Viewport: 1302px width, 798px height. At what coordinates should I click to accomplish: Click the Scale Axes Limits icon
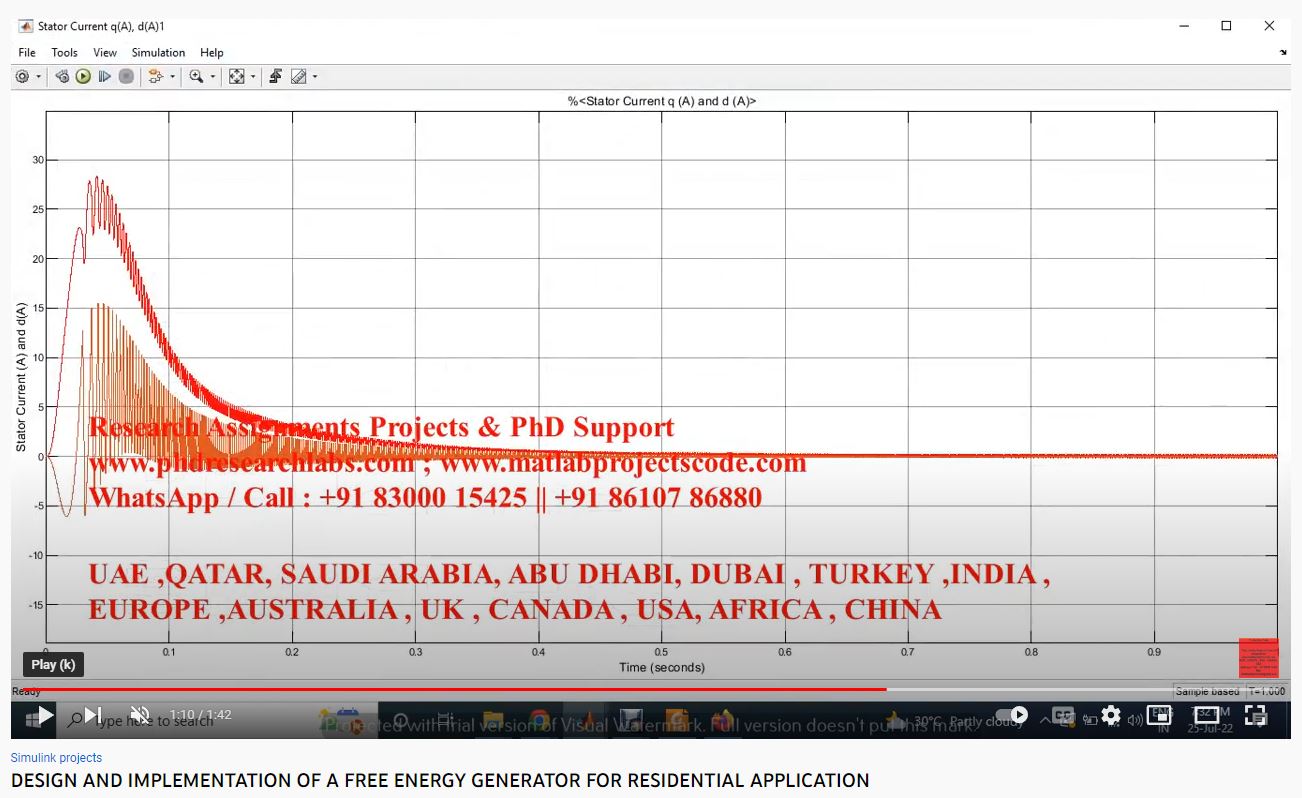click(x=236, y=77)
